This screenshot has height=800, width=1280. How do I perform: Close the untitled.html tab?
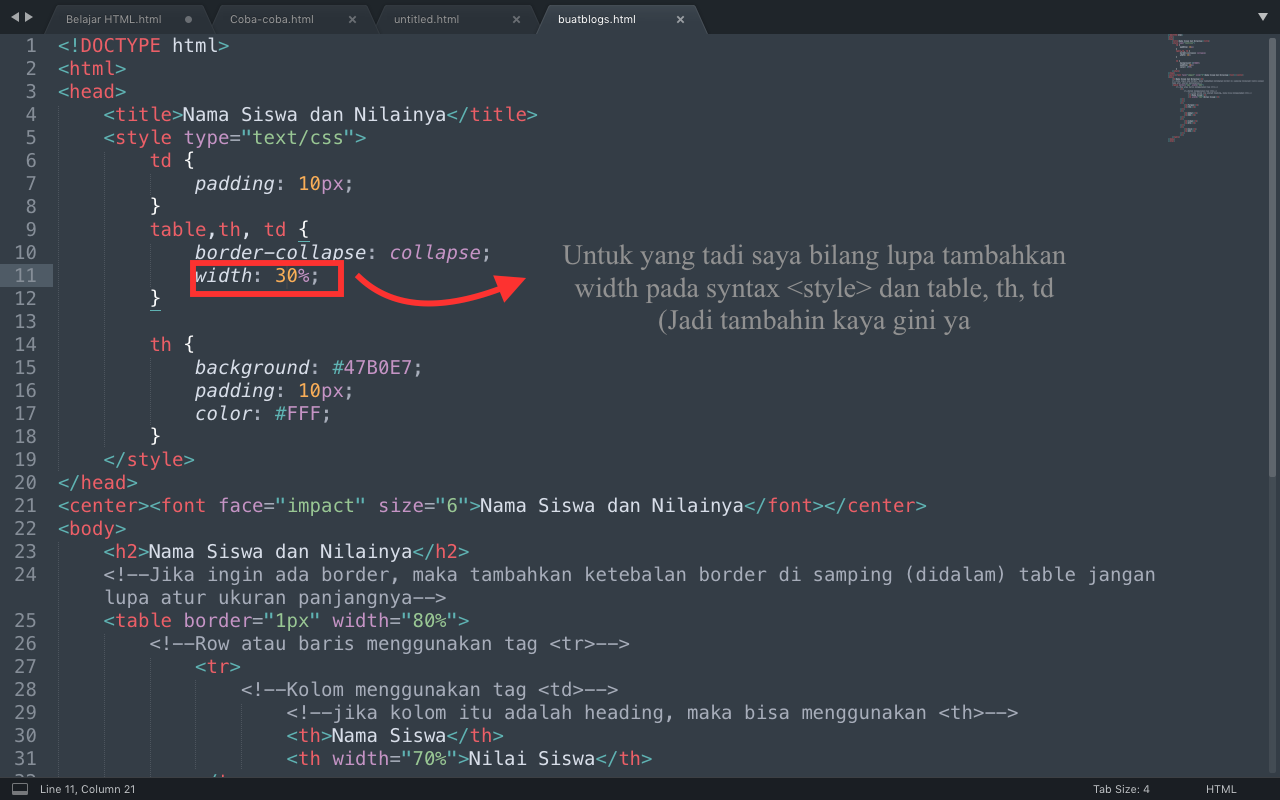pyautogui.click(x=516, y=19)
